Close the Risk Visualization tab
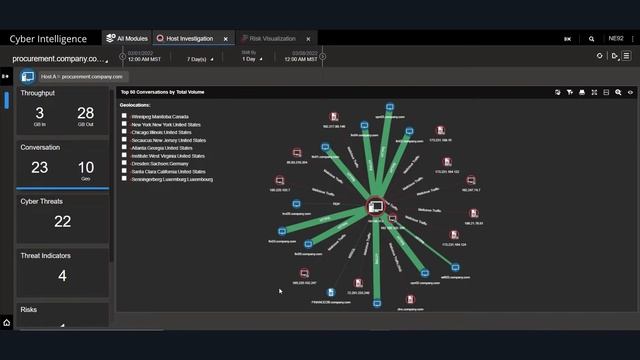 click(x=308, y=39)
